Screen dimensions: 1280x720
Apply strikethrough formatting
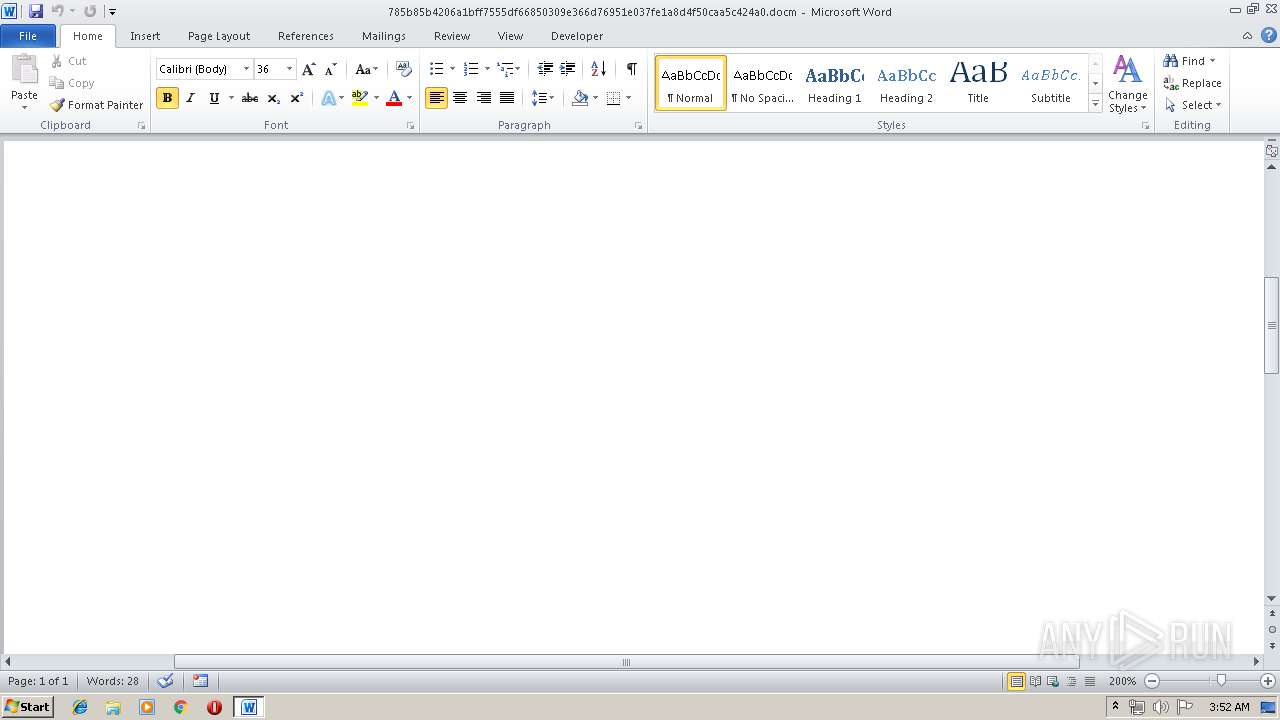tap(250, 98)
